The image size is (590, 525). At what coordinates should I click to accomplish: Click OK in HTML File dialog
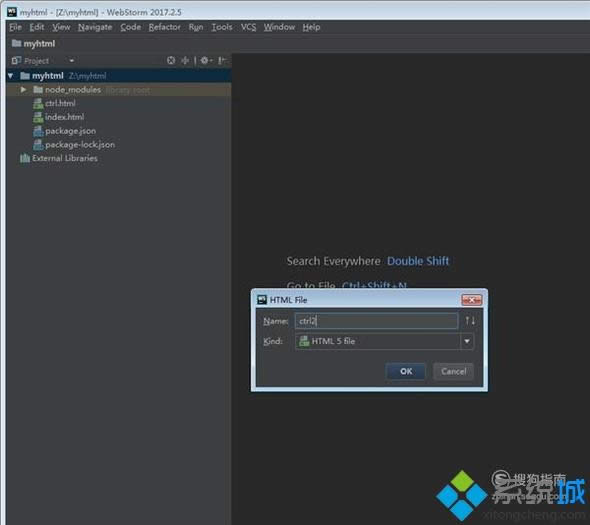(406, 371)
